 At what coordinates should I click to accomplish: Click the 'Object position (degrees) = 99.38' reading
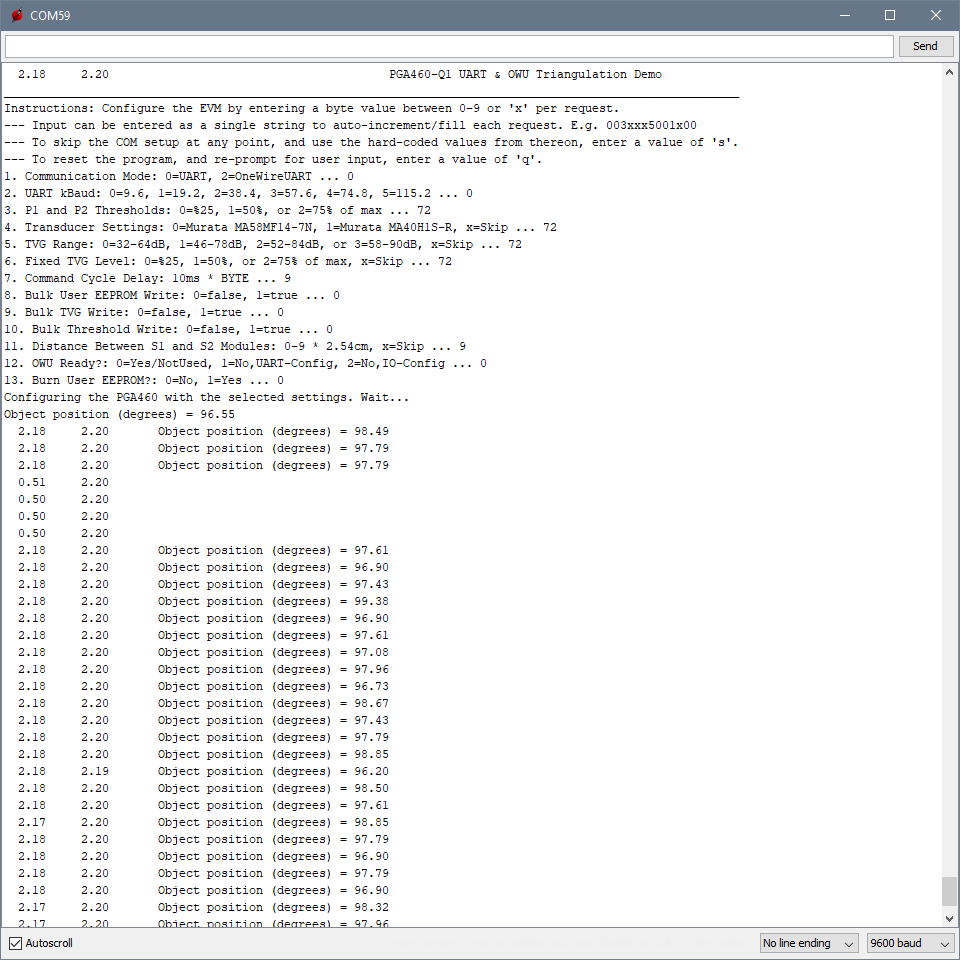point(273,602)
